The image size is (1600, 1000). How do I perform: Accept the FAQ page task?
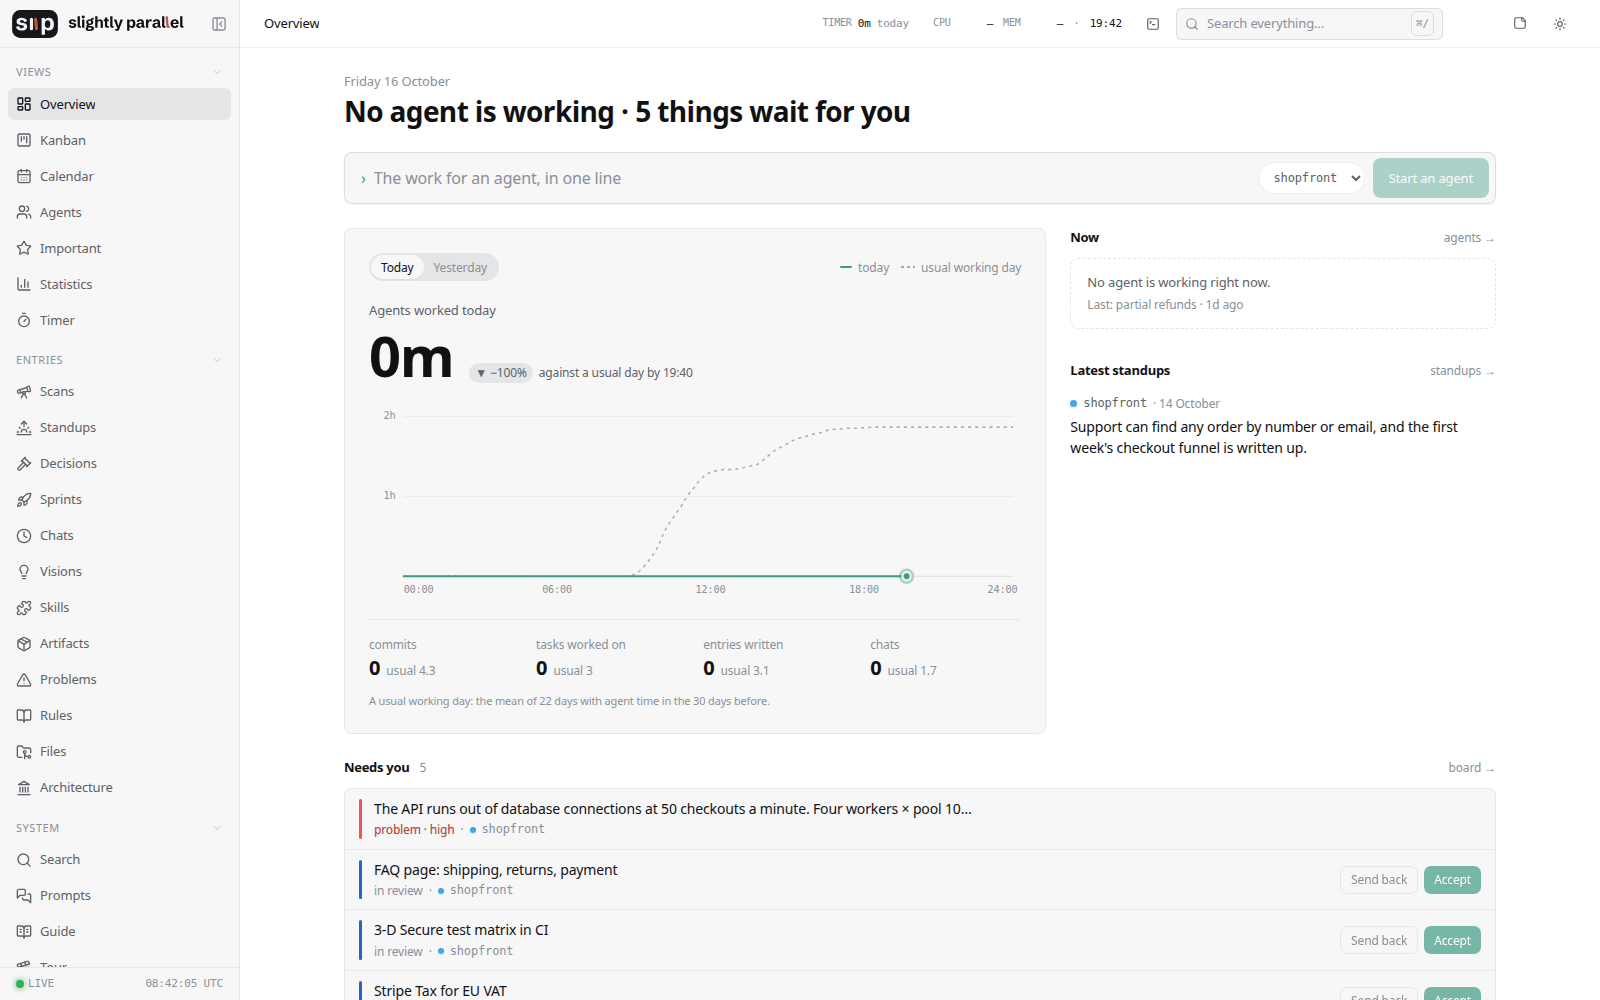pos(1452,880)
